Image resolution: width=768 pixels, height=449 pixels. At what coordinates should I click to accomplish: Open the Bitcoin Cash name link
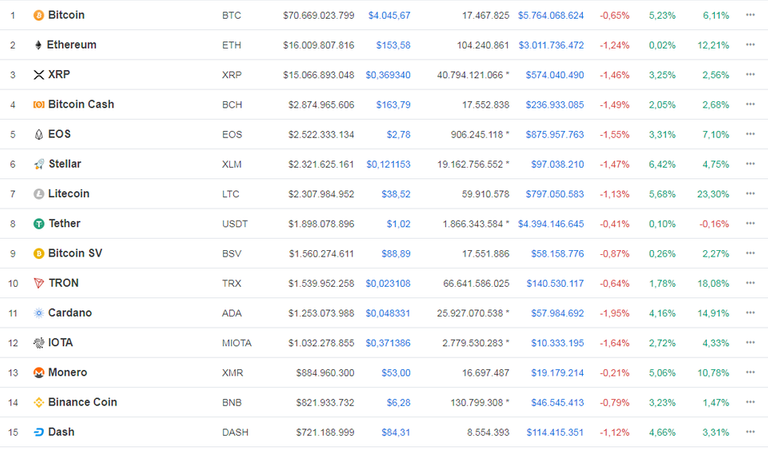click(x=81, y=104)
